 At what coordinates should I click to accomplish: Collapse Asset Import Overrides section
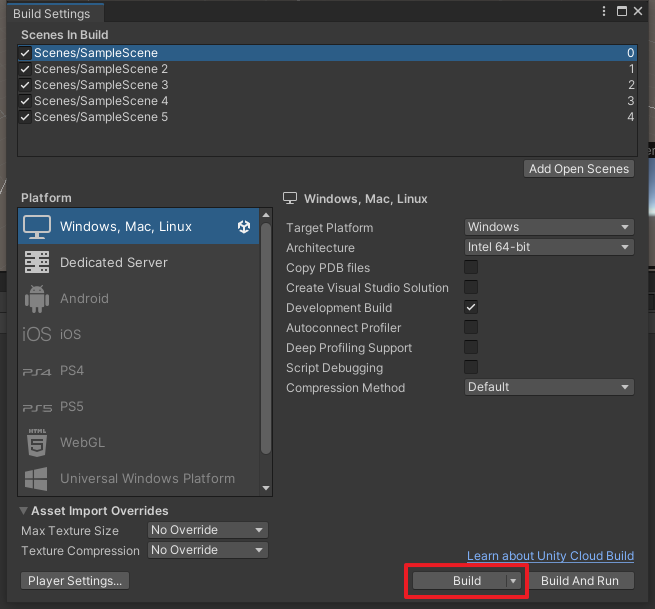tap(24, 511)
